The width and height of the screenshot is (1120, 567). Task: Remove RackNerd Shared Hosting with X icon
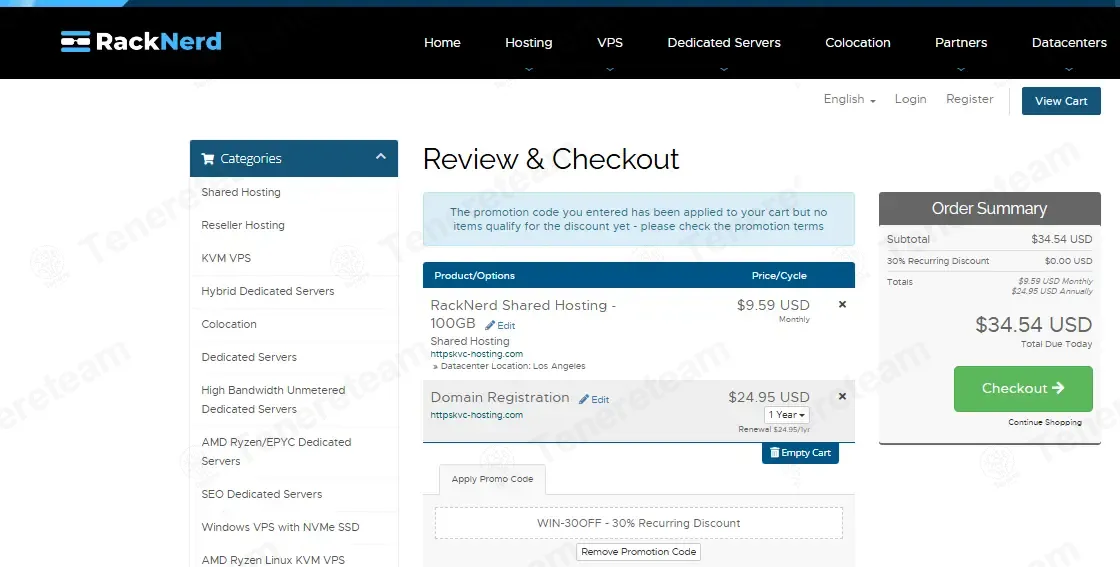click(x=842, y=304)
